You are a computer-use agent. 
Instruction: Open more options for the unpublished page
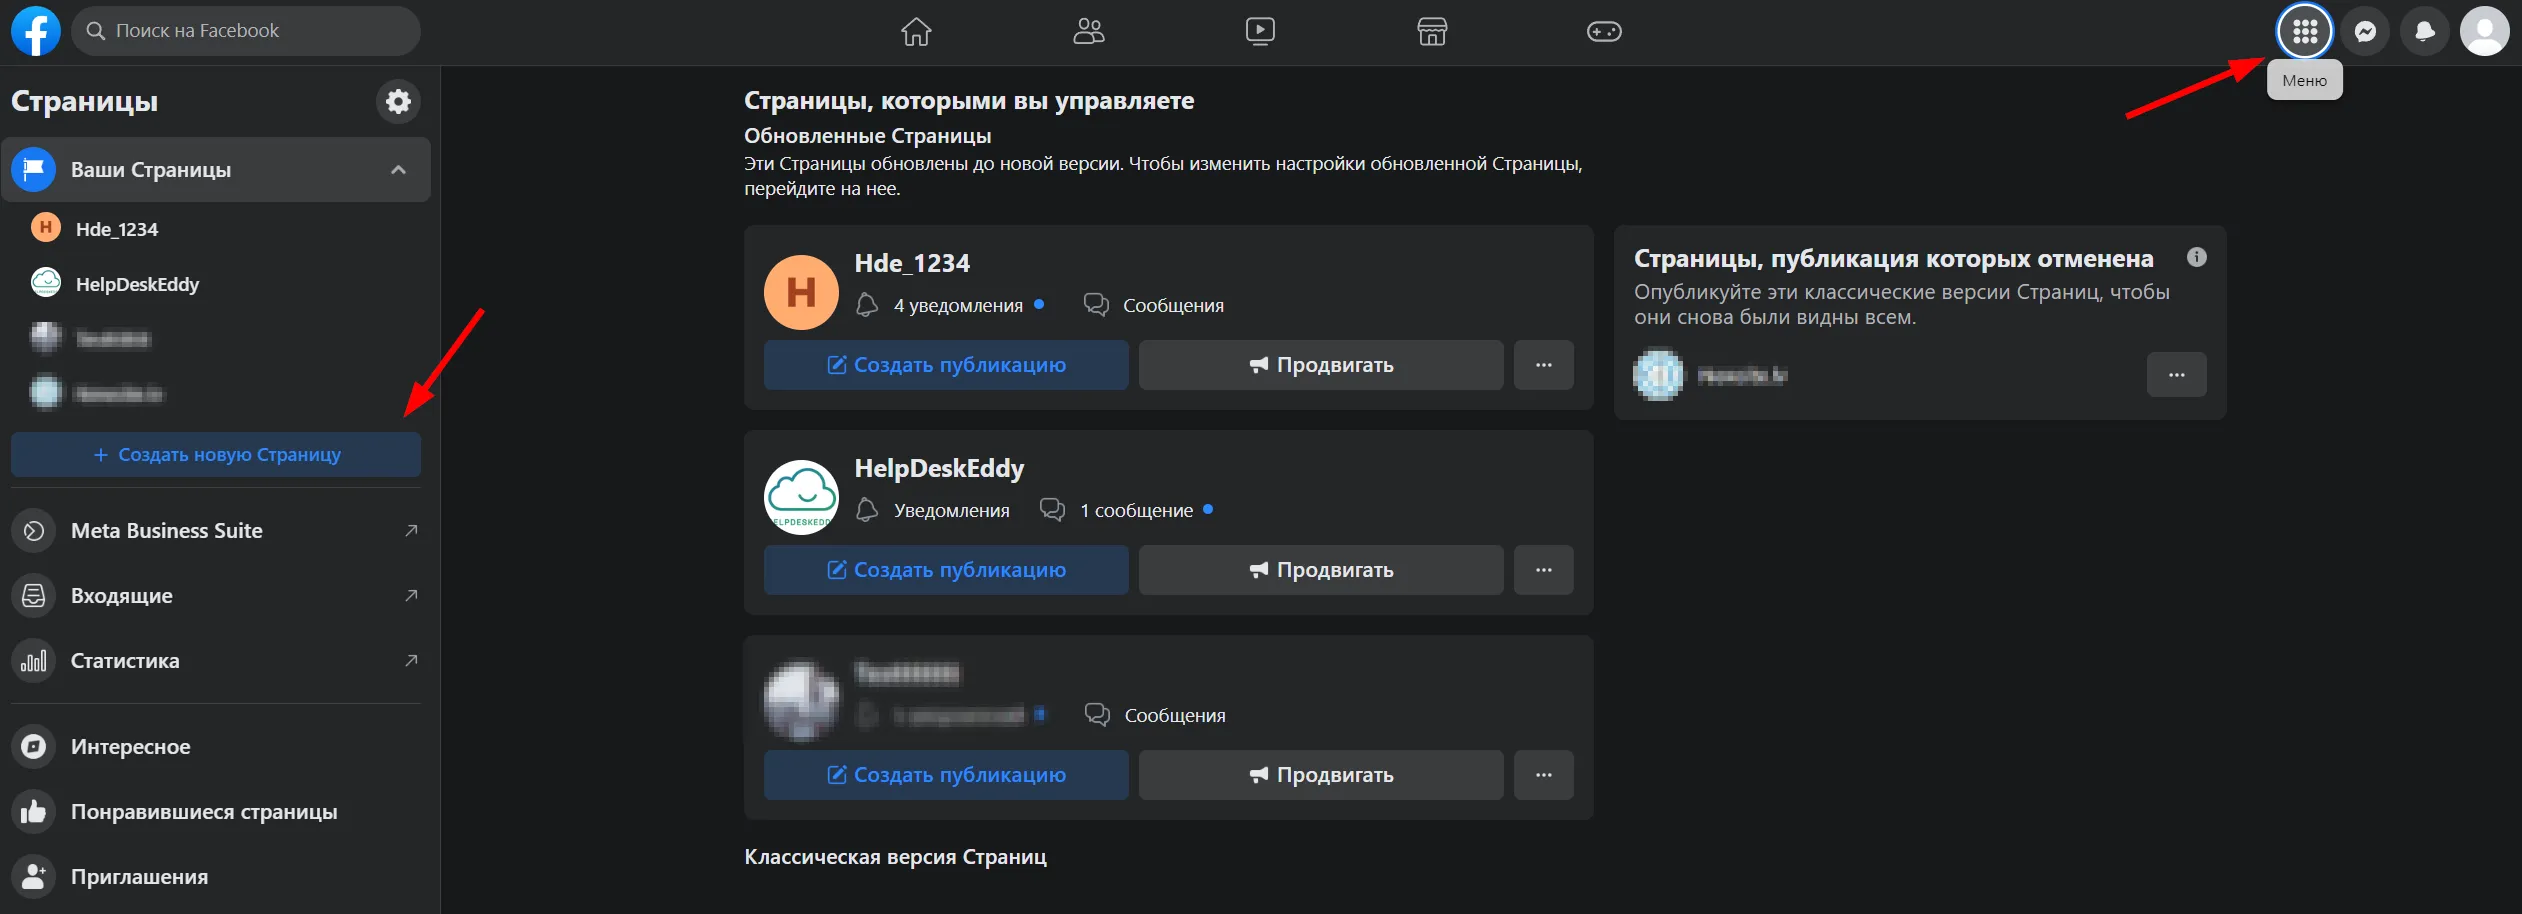(2177, 375)
